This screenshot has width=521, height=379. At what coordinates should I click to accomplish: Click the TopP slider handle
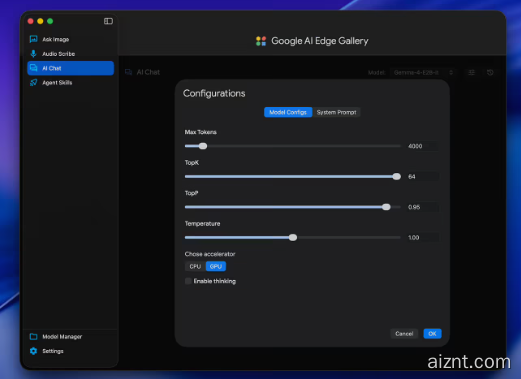[386, 207]
